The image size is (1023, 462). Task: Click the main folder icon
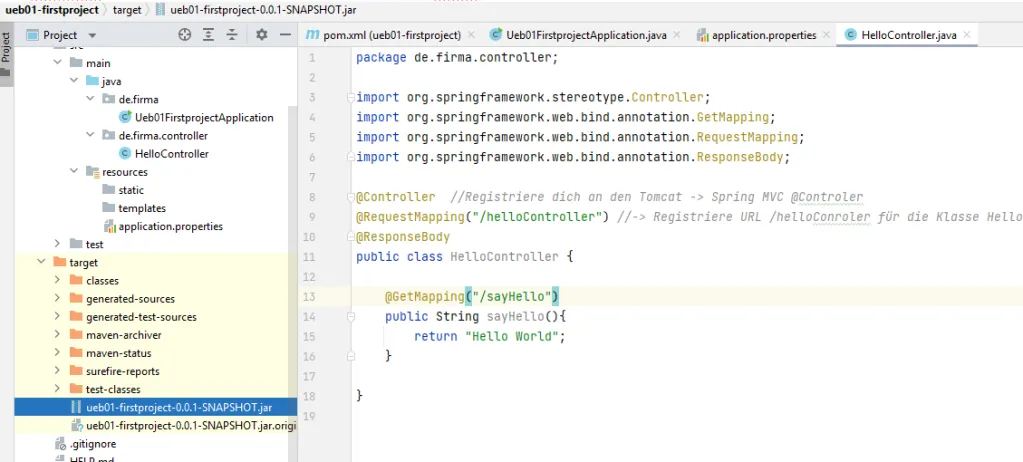76,63
